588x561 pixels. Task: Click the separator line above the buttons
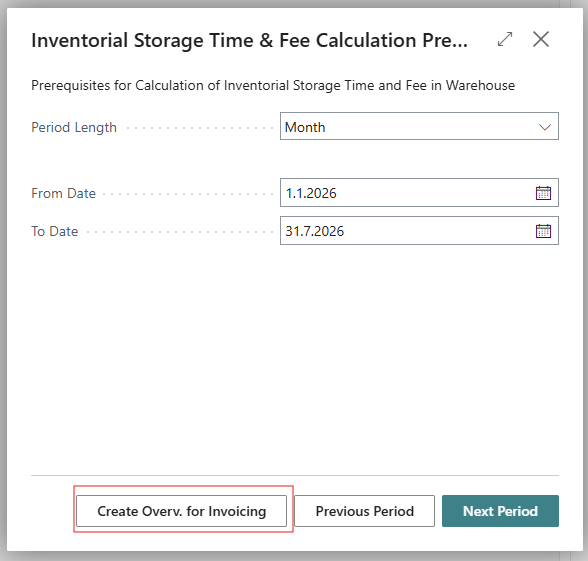(295, 475)
